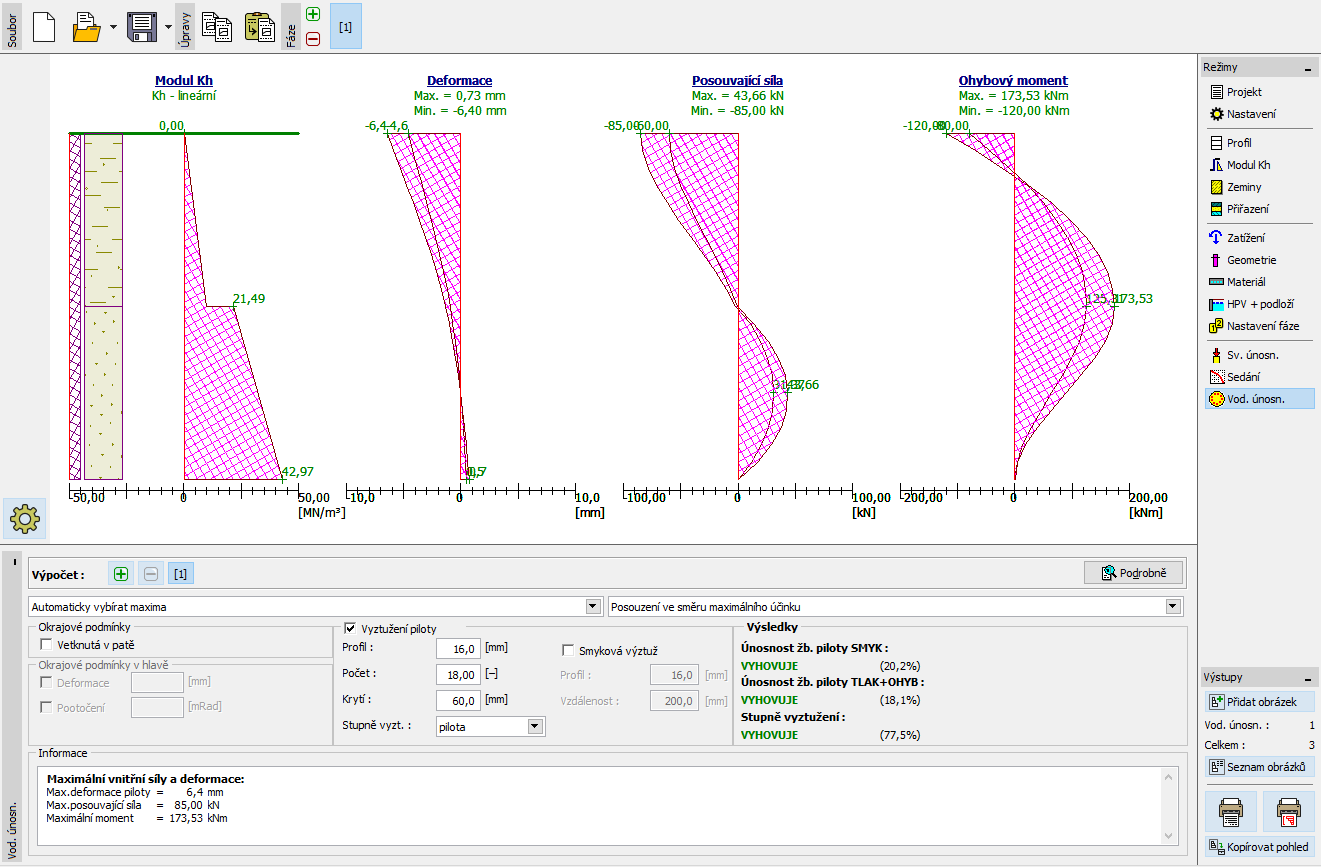Click the reinforcement Profil input 16,0
This screenshot has width=1321, height=867.
459,649
